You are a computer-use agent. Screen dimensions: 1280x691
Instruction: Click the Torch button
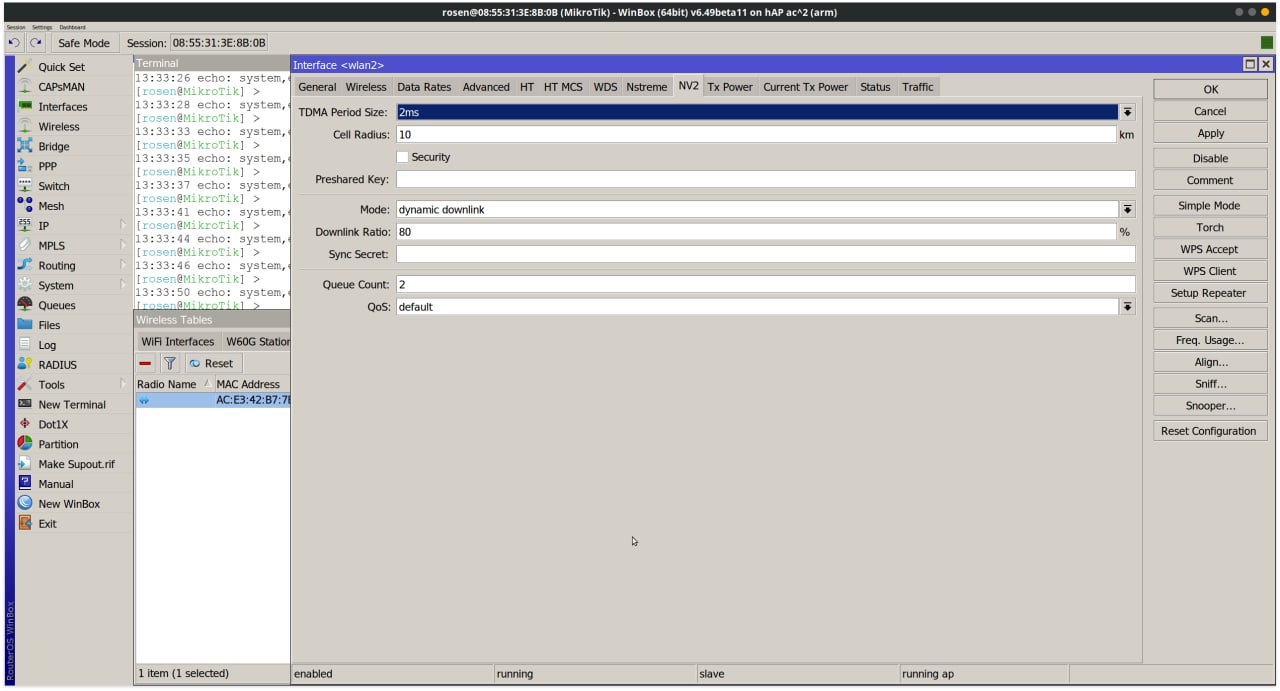pos(1210,227)
